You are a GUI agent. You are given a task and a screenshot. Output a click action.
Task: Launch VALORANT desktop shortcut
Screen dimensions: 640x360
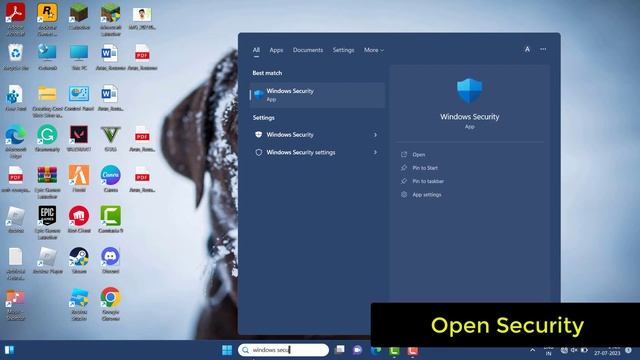click(x=79, y=139)
